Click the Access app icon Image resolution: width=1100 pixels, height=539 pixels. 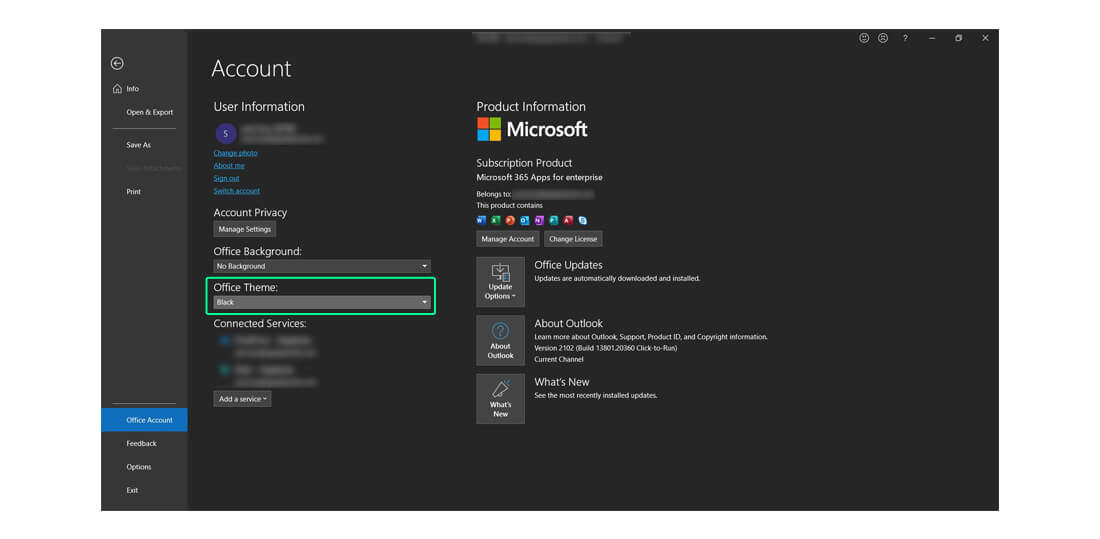tap(568, 220)
